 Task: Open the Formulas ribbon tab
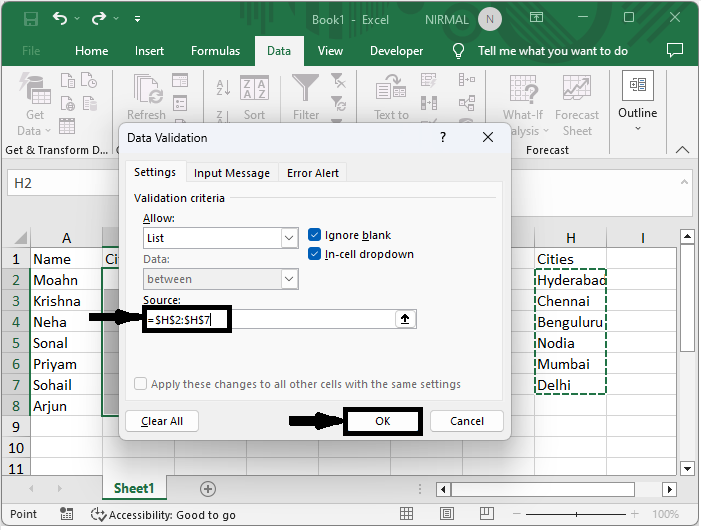pos(215,51)
